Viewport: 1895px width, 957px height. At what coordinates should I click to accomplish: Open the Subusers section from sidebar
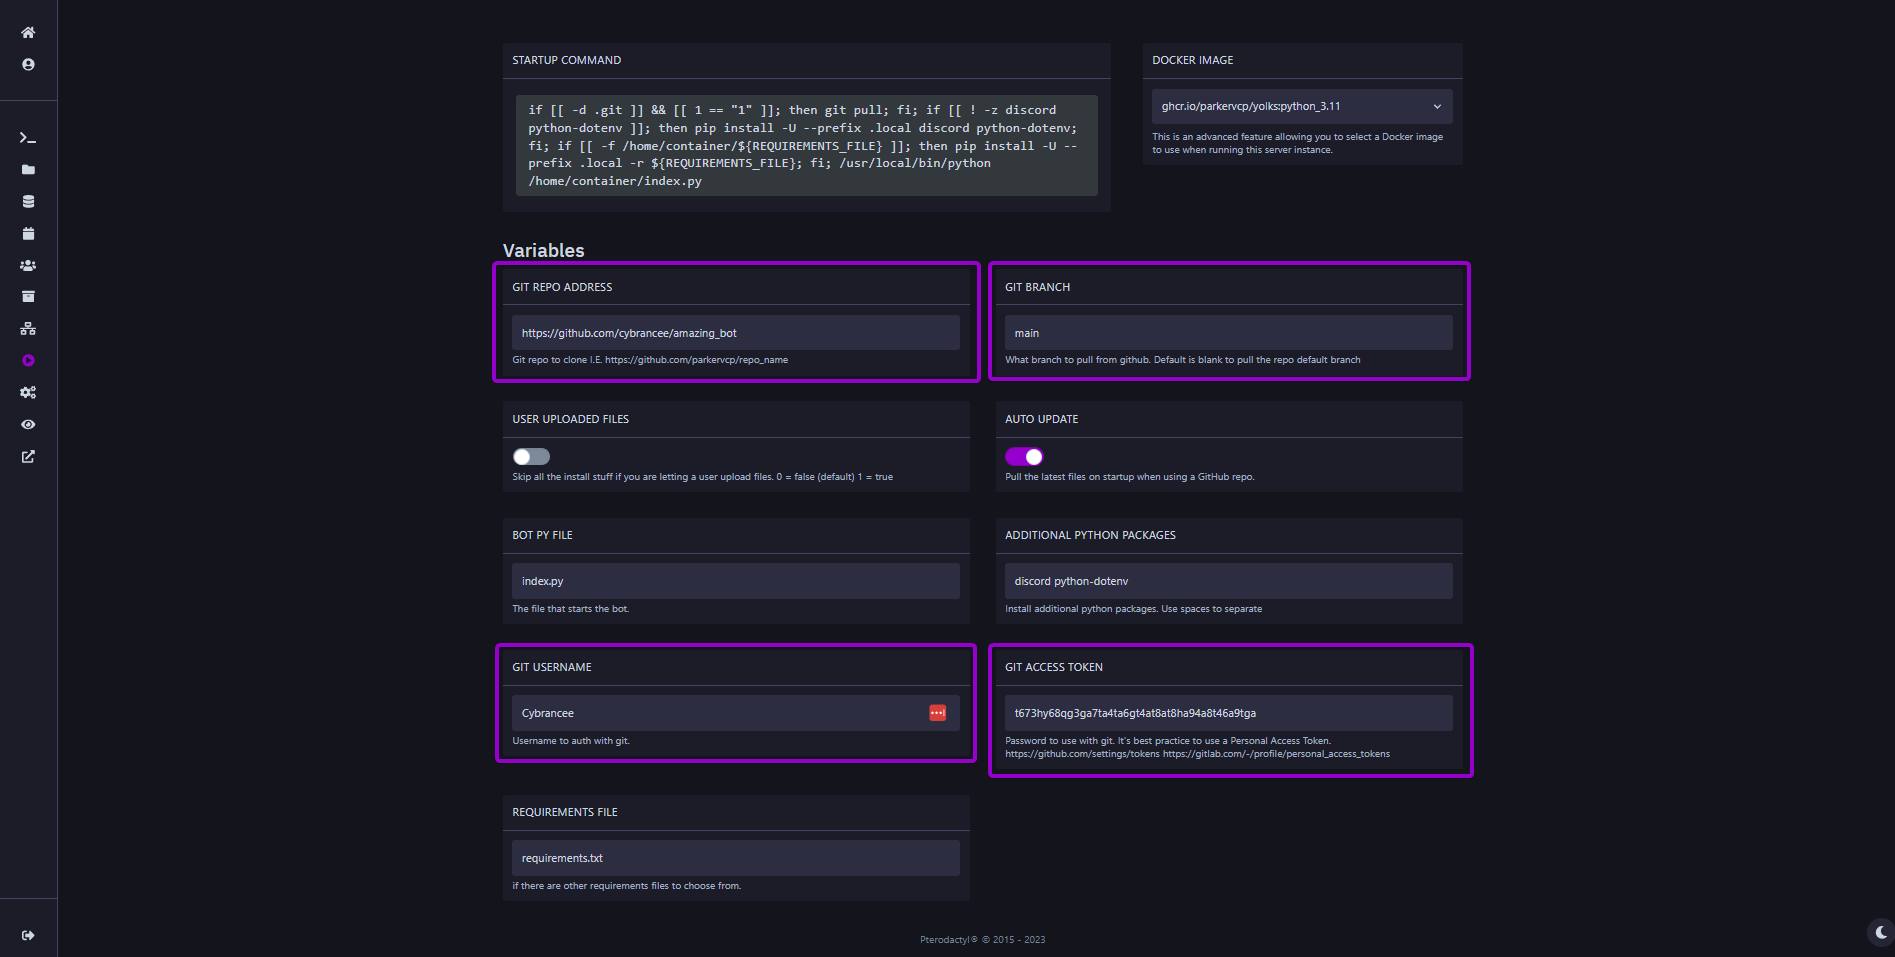pos(28,265)
